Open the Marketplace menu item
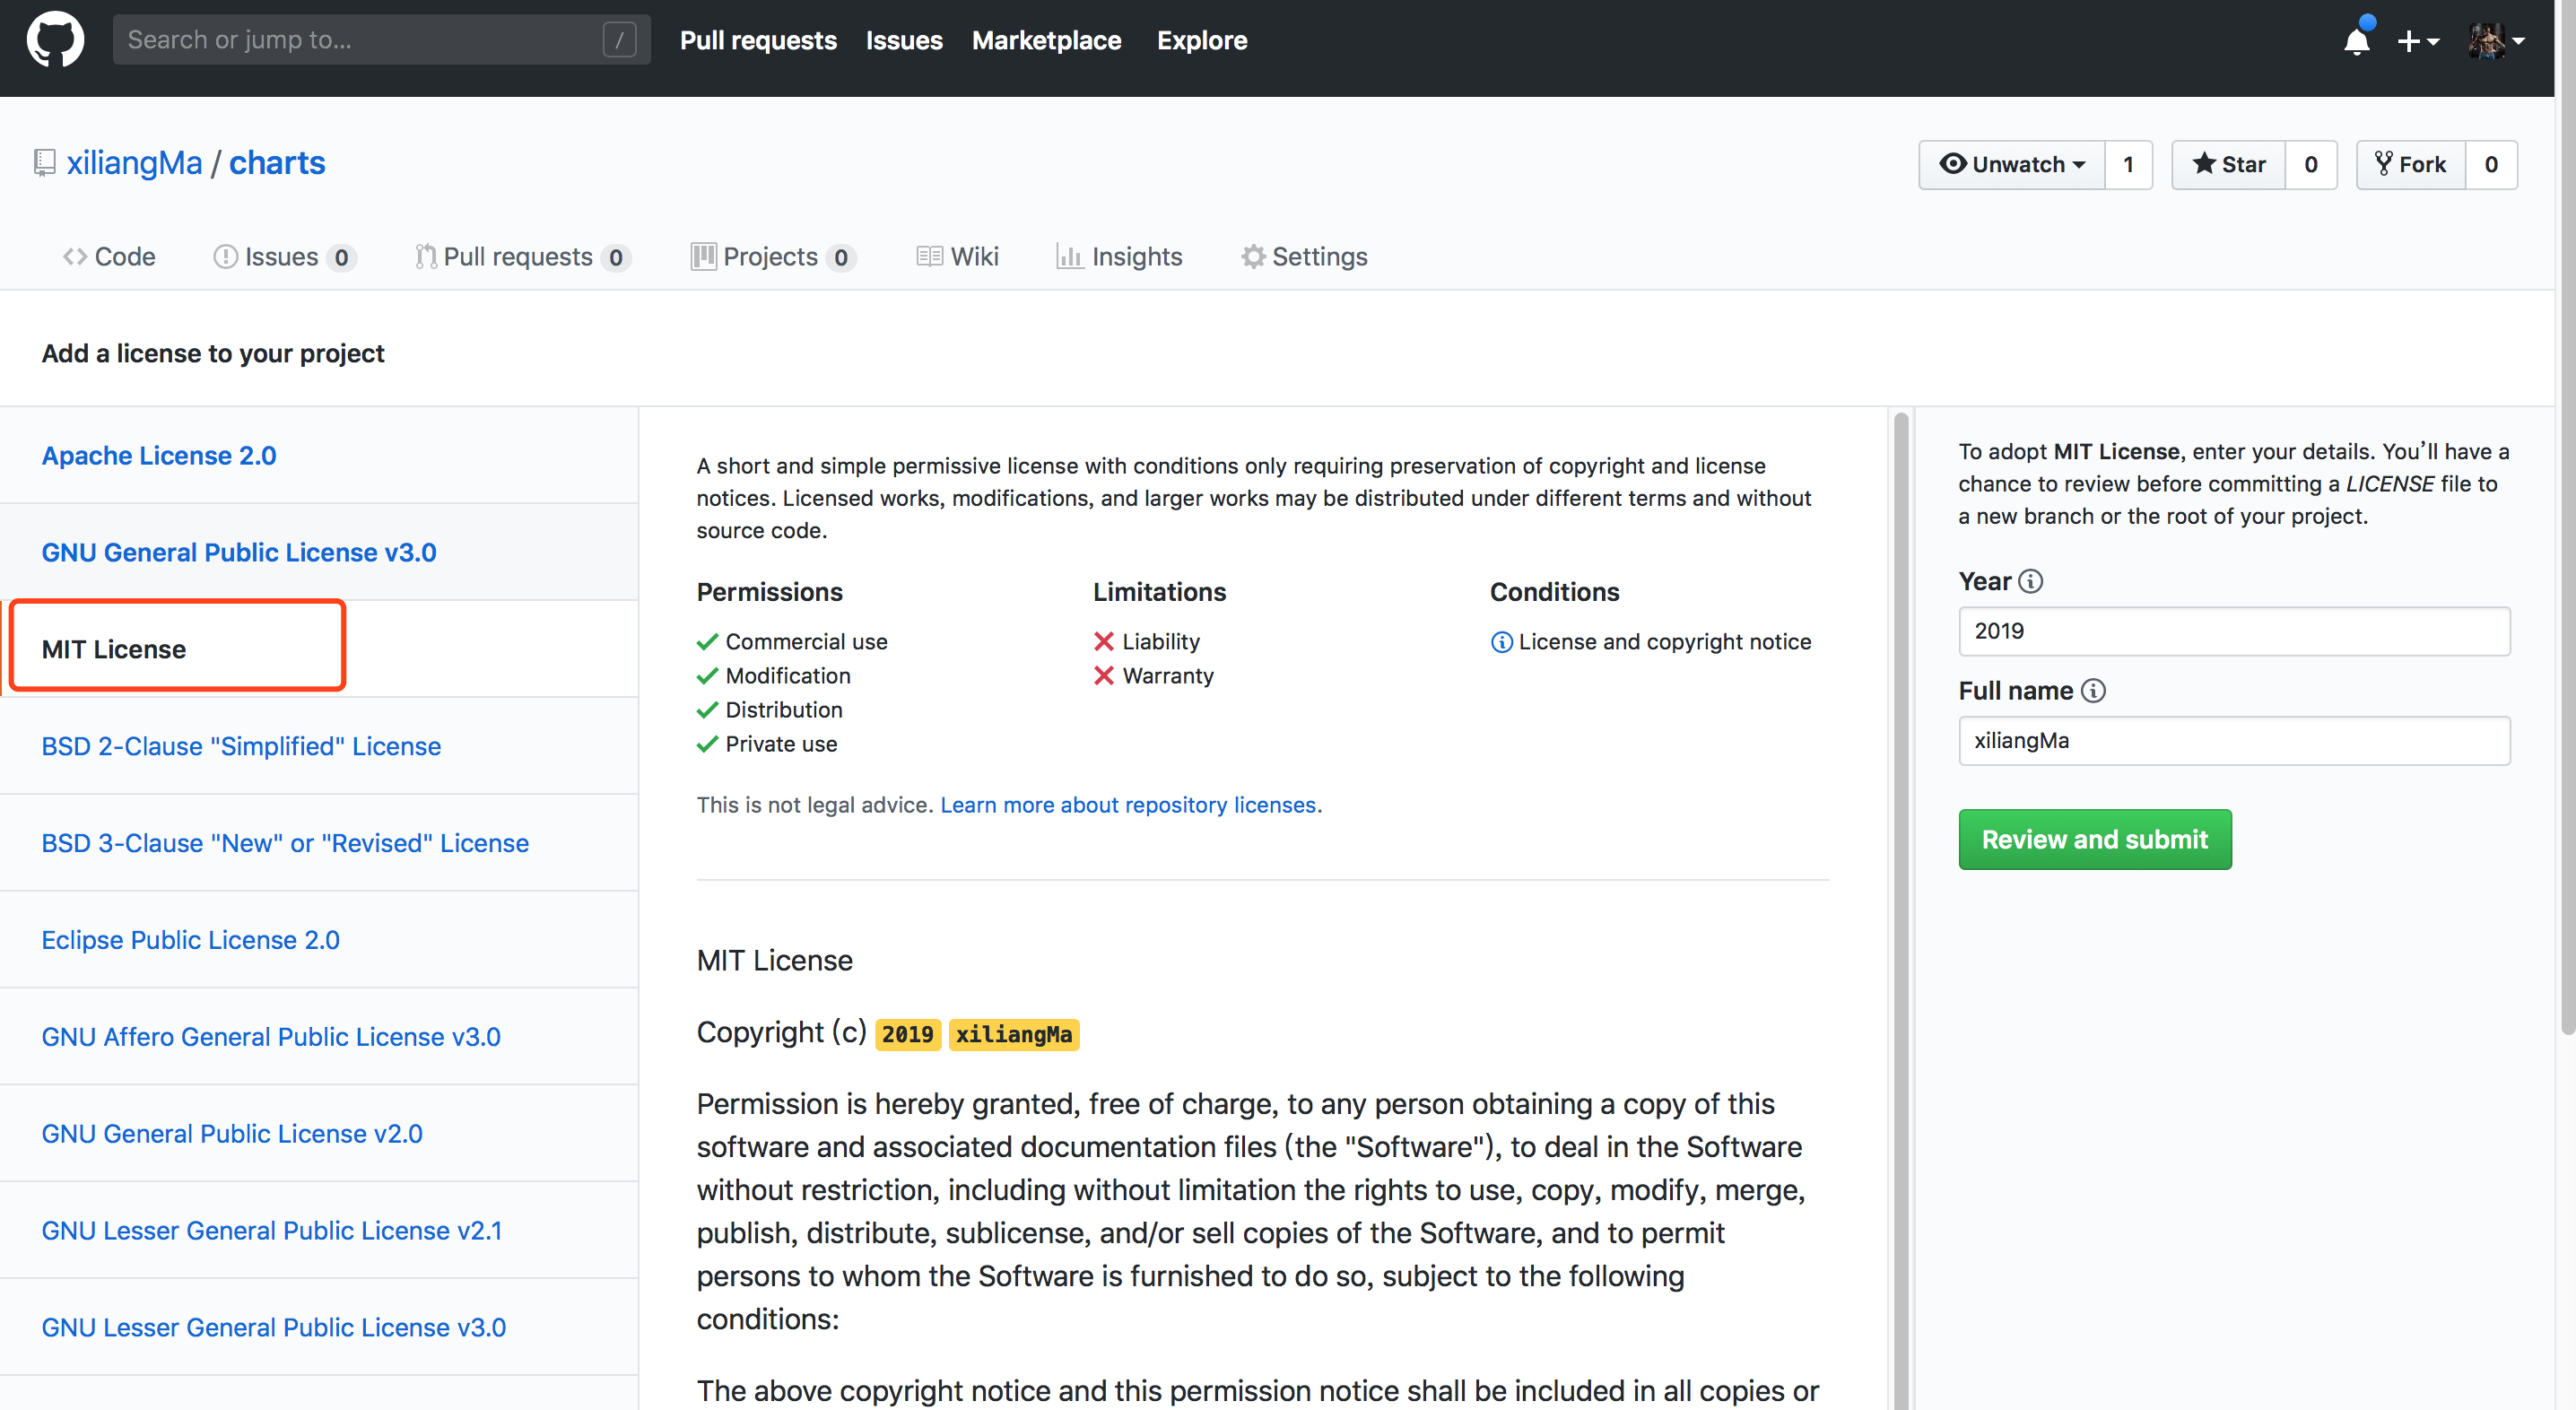This screenshot has height=1410, width=2576. click(1046, 40)
